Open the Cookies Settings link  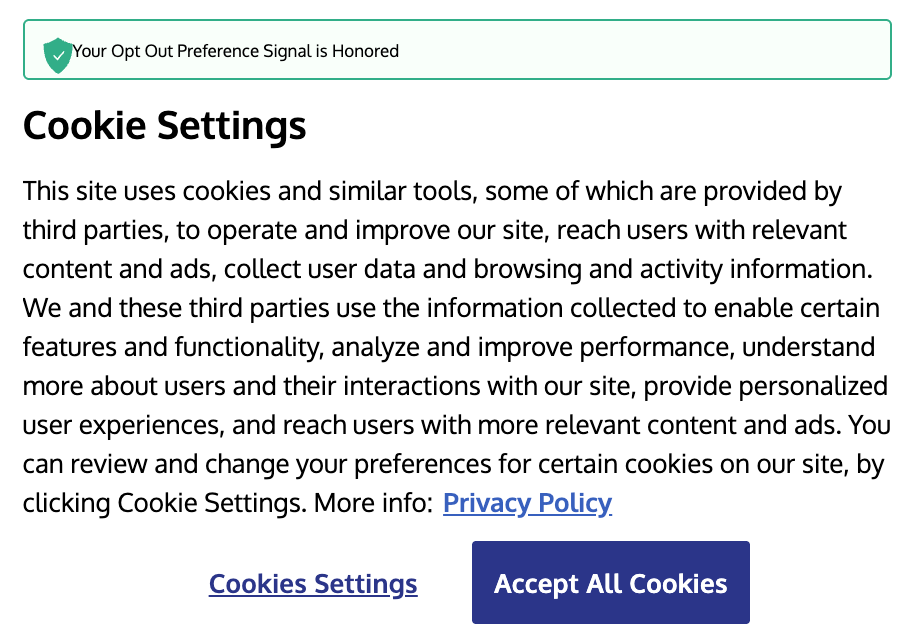(313, 584)
